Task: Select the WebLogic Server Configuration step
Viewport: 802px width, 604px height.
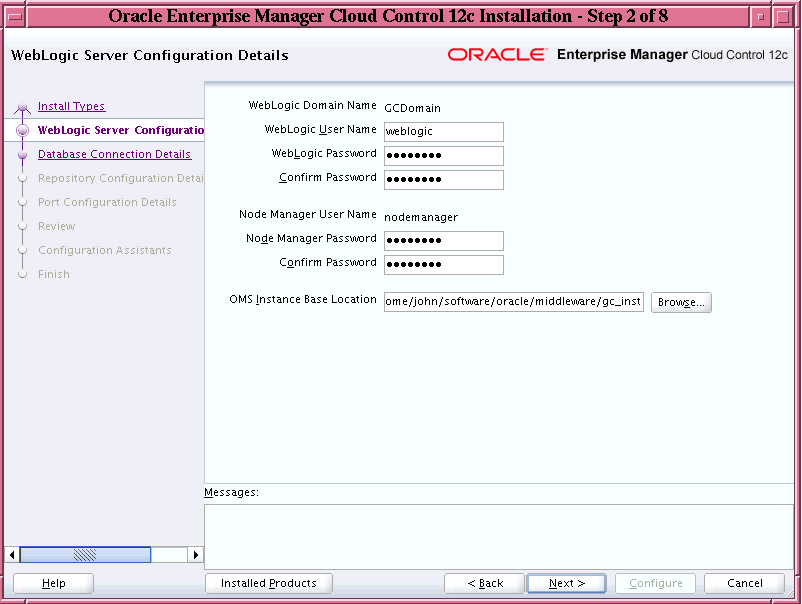Action: click(121, 130)
